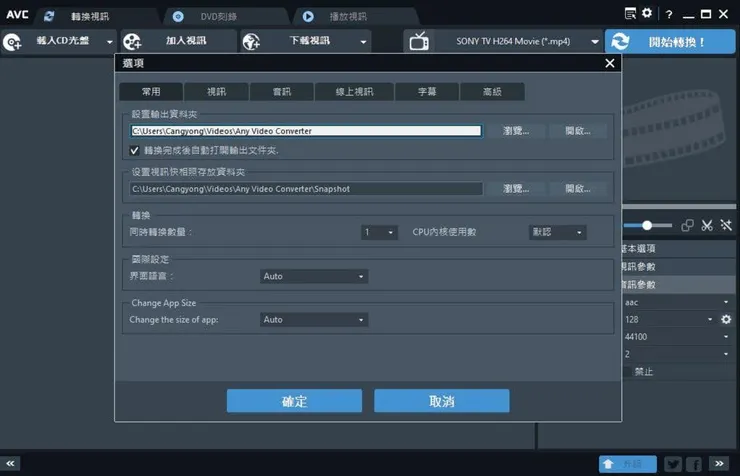Screen dimensions: 740x476
Task: Click the crop overlay icon beside slider
Action: tap(687, 225)
